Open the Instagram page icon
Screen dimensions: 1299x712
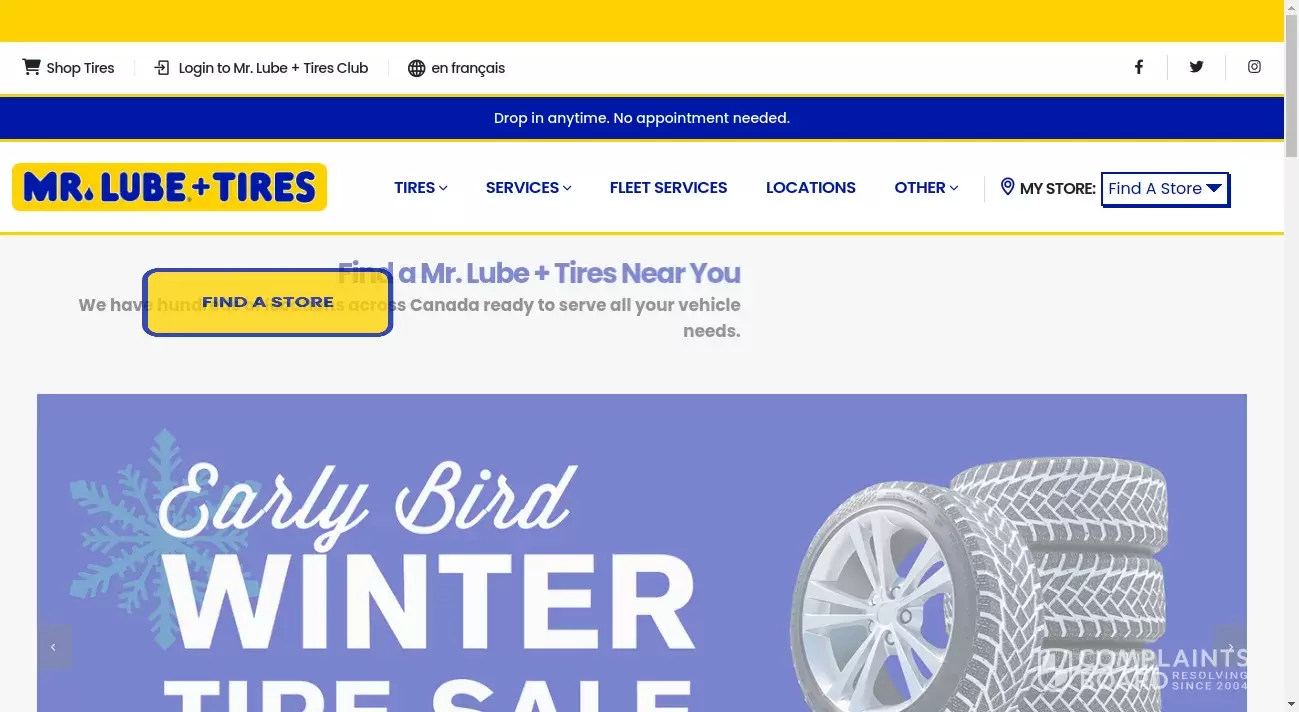(x=1254, y=67)
